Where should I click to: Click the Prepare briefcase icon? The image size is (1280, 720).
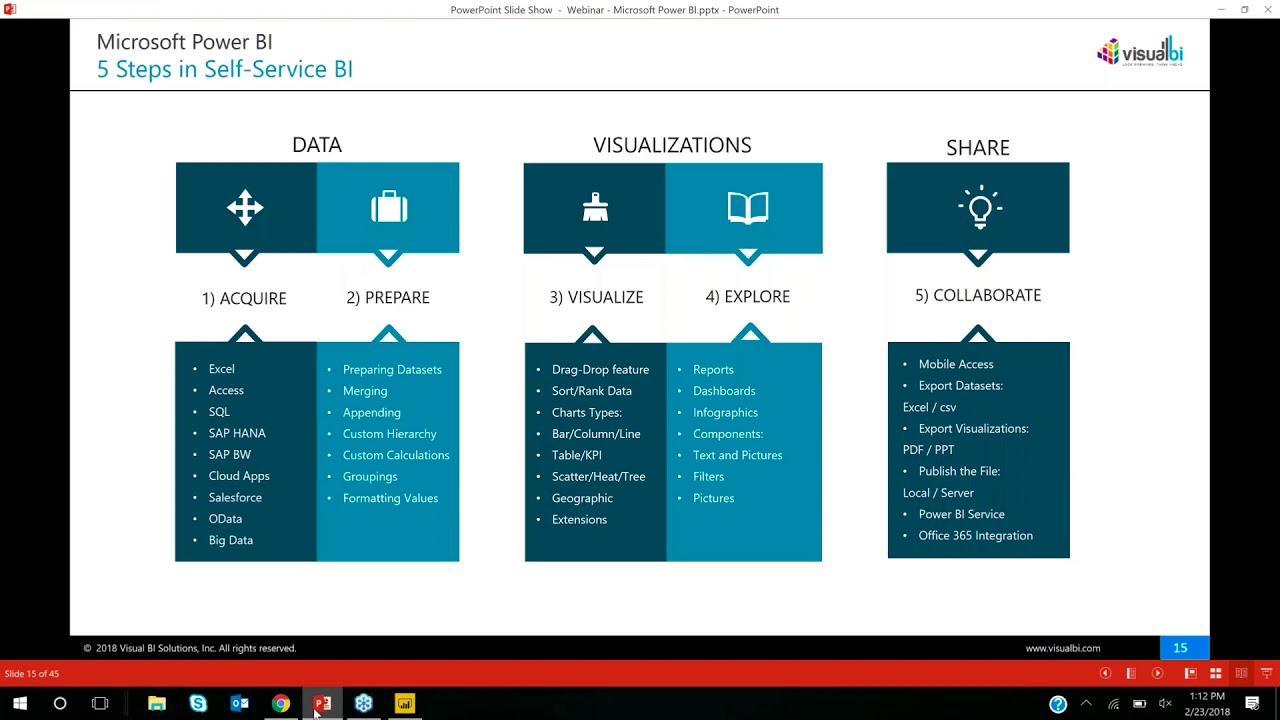coord(389,207)
